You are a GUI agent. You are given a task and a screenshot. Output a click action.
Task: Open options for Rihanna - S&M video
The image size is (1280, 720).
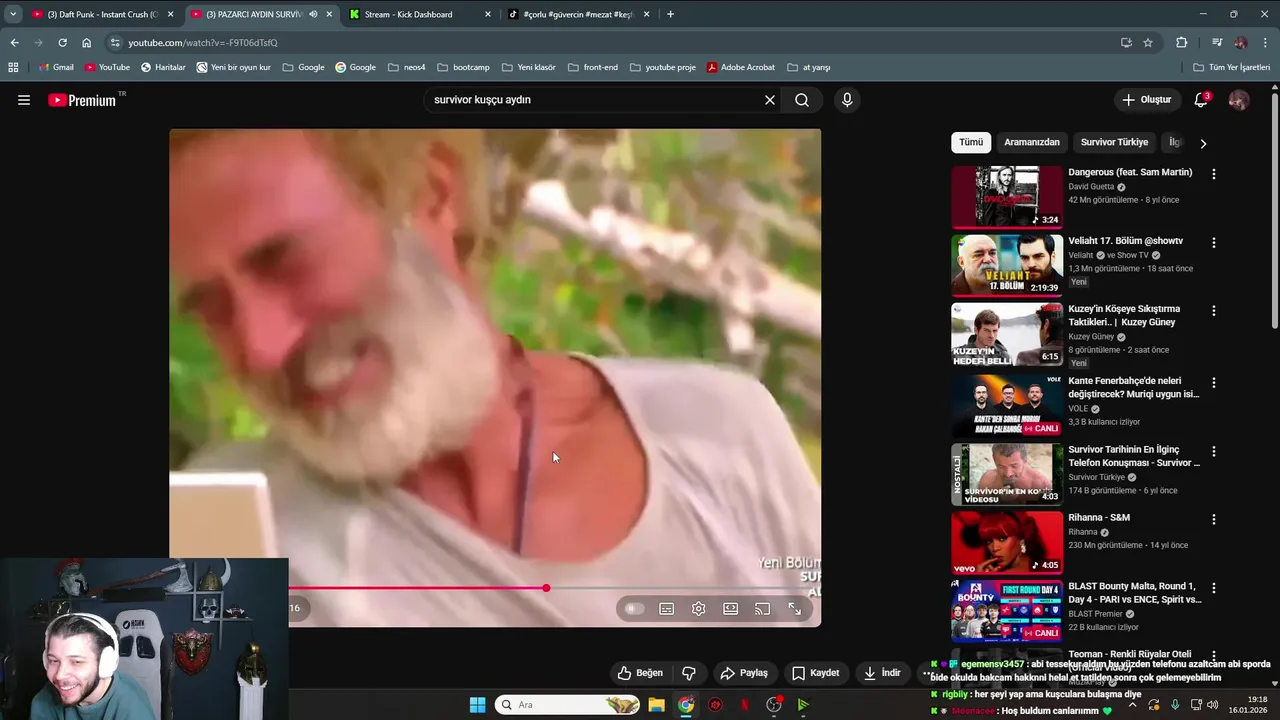(1214, 520)
